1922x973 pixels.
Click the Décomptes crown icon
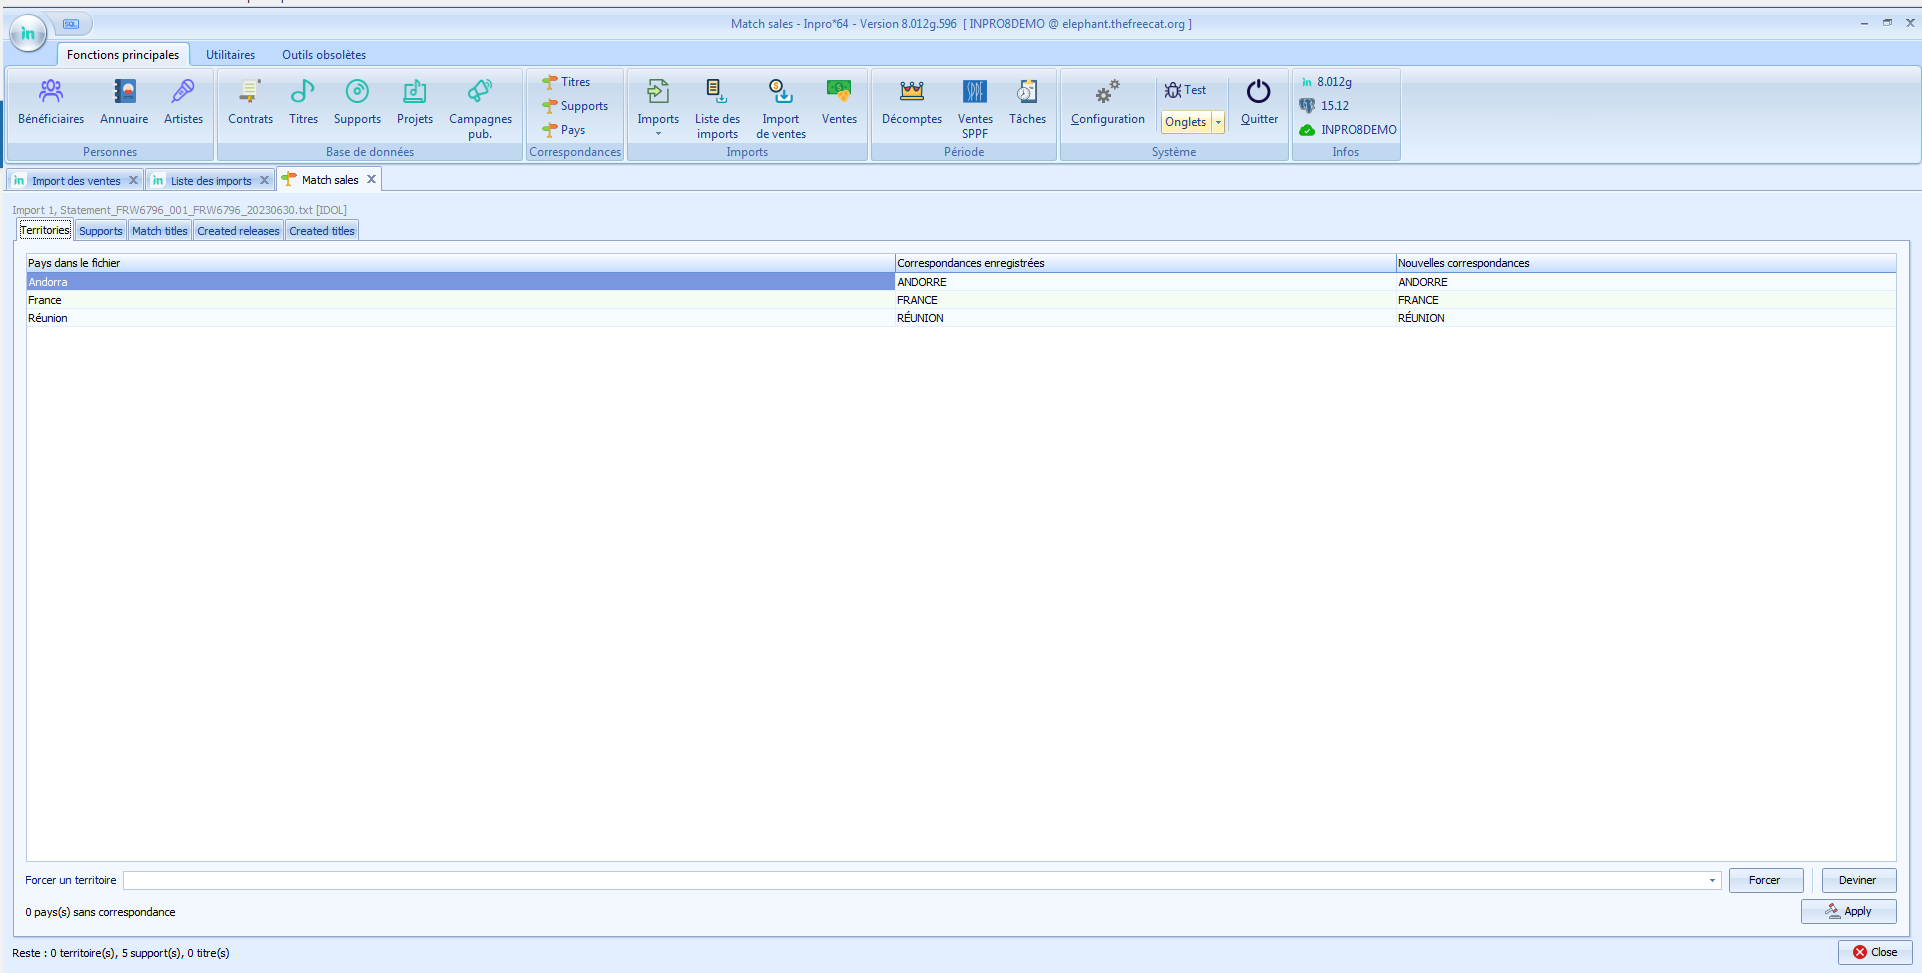[x=911, y=93]
